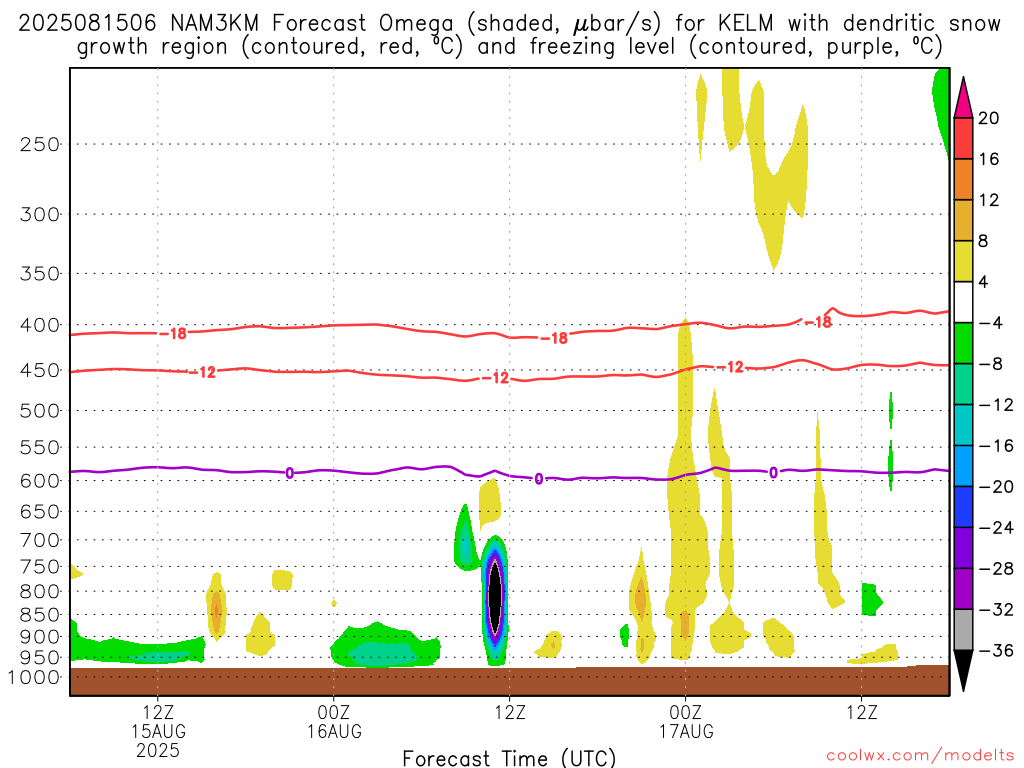This screenshot has height=768, width=1024.
Task: Click the 00Z 16AUG time label
Action: coord(334,721)
